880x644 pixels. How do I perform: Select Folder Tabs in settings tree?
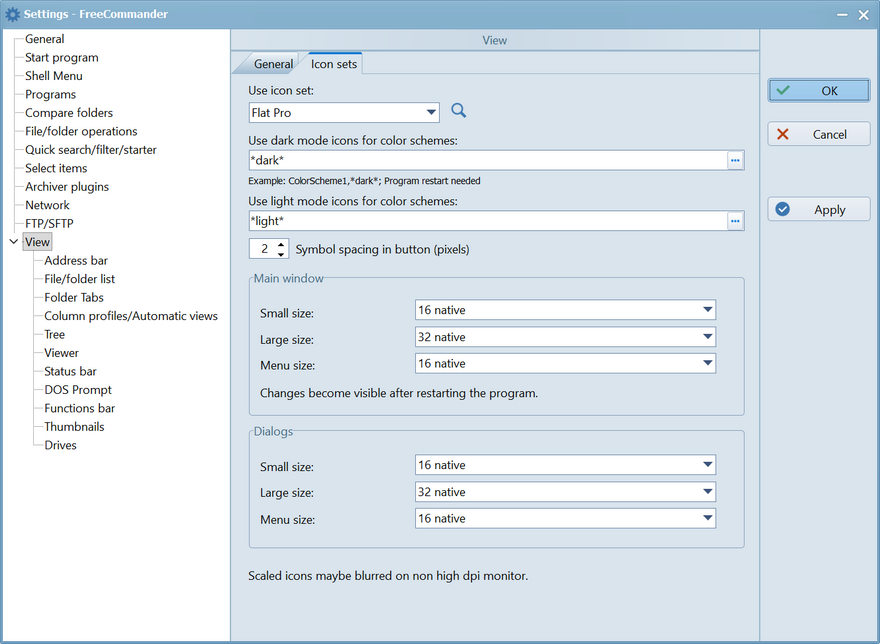[74, 297]
